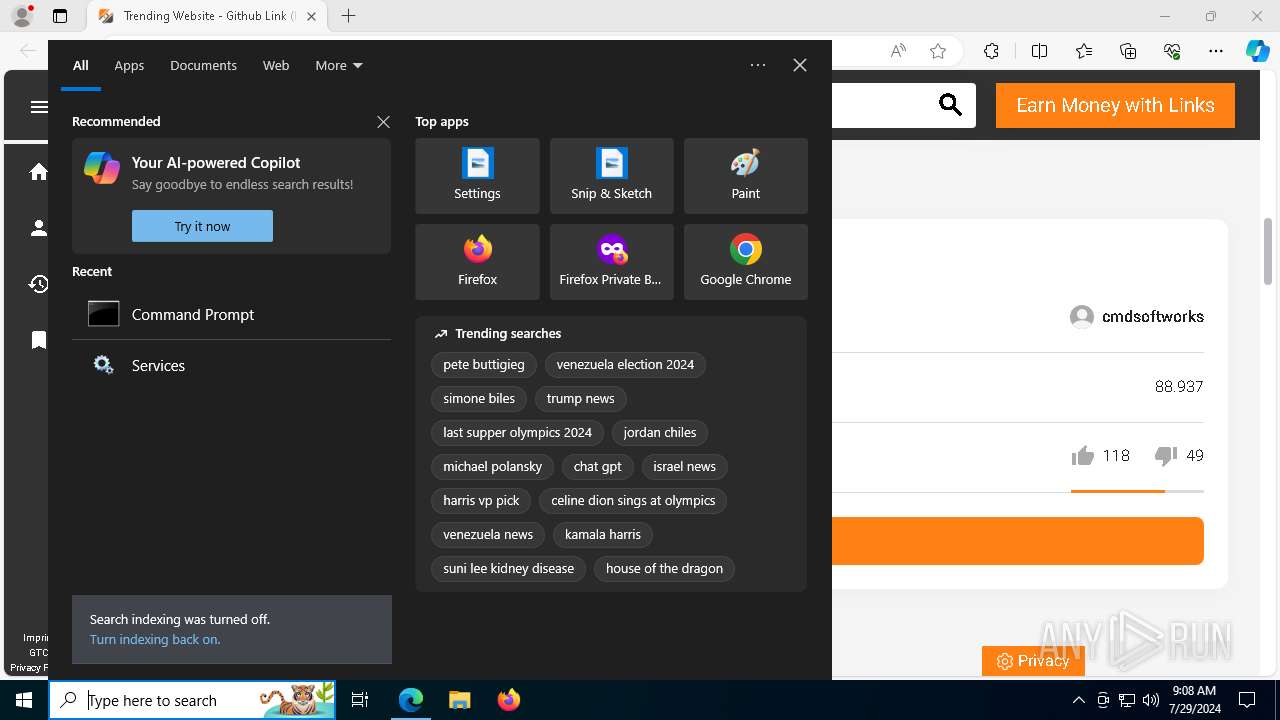Open the website hamburger menu
The image size is (1280, 720).
[39, 107]
